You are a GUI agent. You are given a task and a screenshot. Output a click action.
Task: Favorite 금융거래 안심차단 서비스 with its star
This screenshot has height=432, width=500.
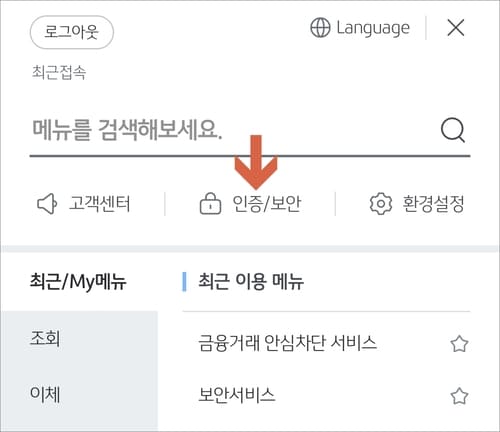tap(459, 344)
